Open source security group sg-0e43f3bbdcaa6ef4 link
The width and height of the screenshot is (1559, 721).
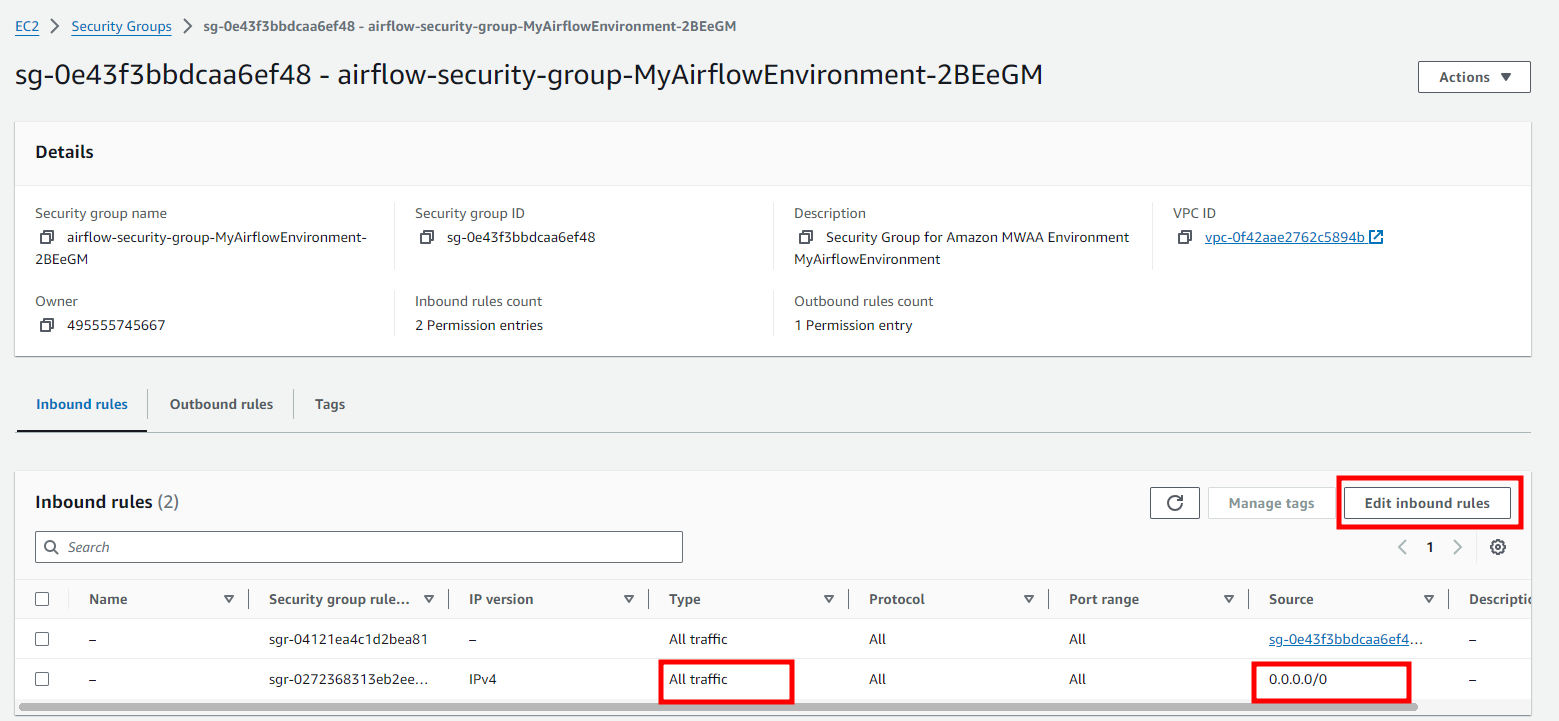tap(1345, 639)
